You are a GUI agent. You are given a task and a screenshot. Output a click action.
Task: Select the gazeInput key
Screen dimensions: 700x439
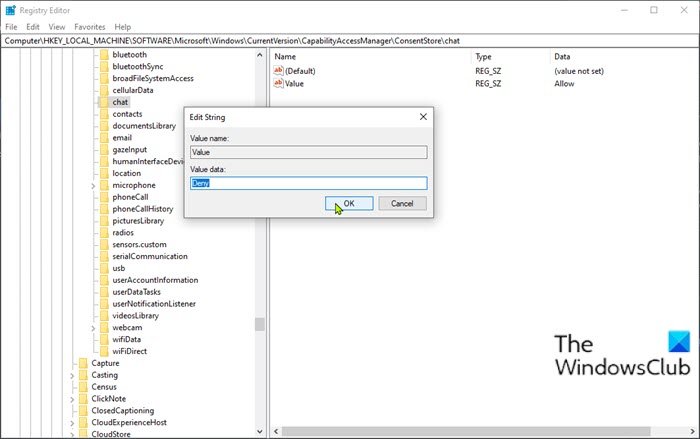(x=129, y=150)
